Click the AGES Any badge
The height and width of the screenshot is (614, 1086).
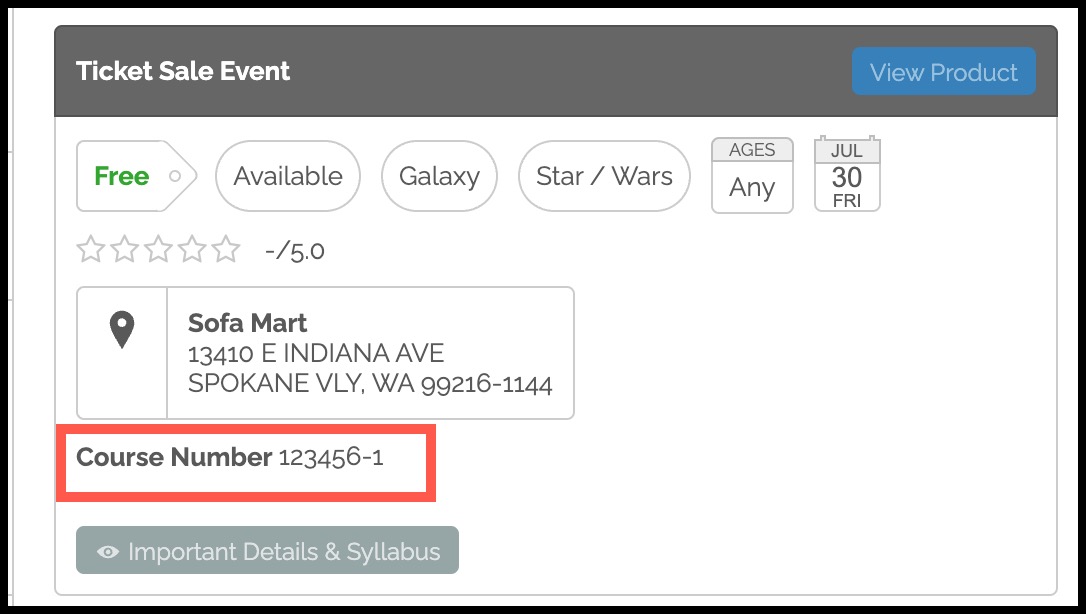[x=752, y=175]
